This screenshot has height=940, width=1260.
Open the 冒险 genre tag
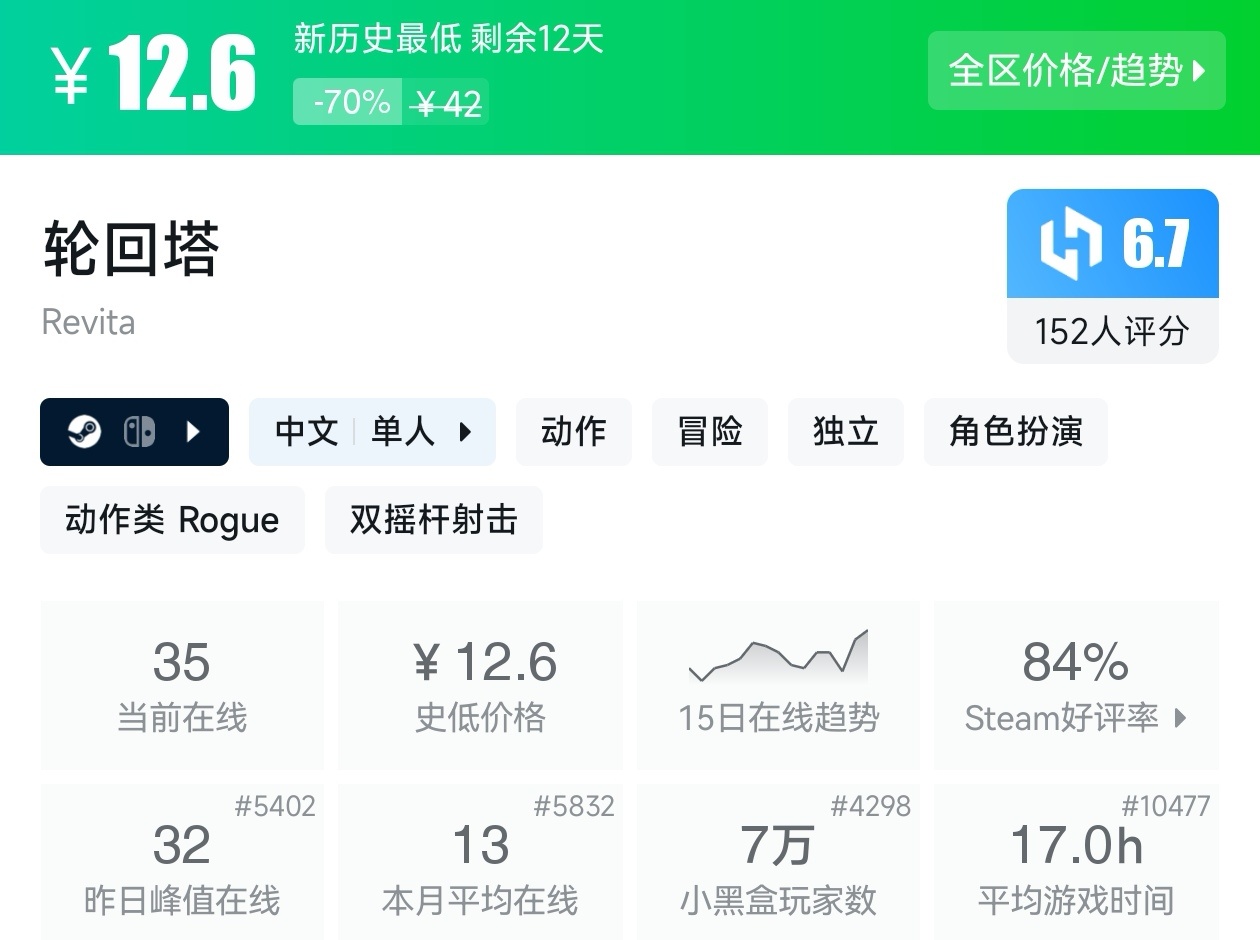710,432
